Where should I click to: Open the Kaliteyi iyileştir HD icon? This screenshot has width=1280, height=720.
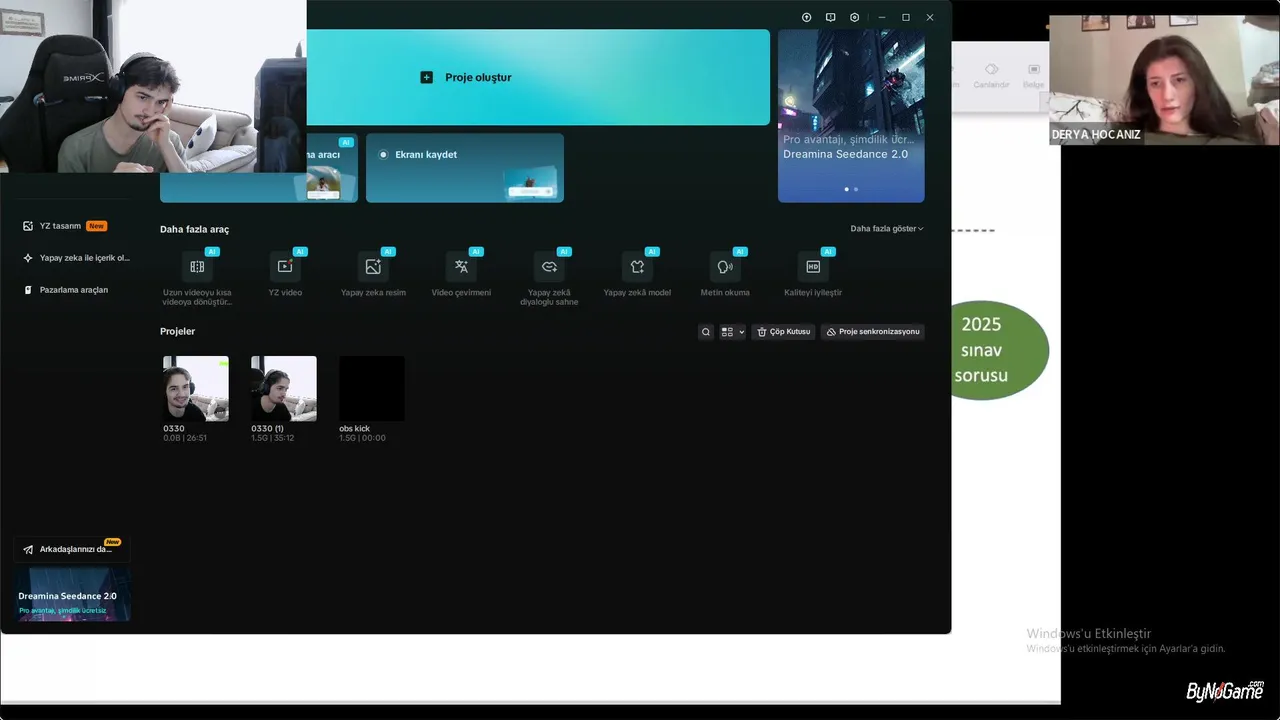[813, 266]
